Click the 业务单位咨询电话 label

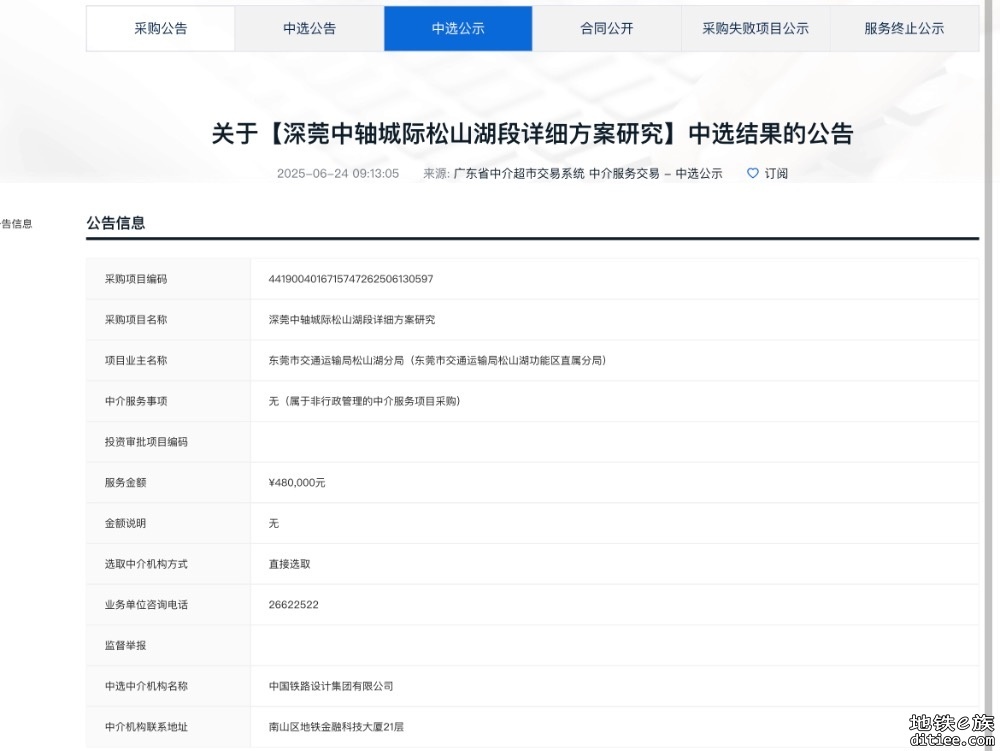click(x=146, y=605)
